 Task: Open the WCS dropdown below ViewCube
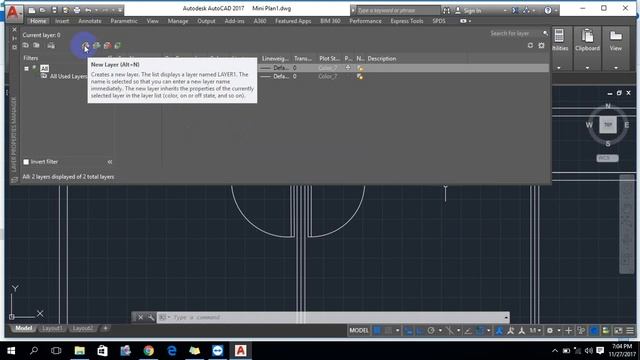[x=607, y=158]
